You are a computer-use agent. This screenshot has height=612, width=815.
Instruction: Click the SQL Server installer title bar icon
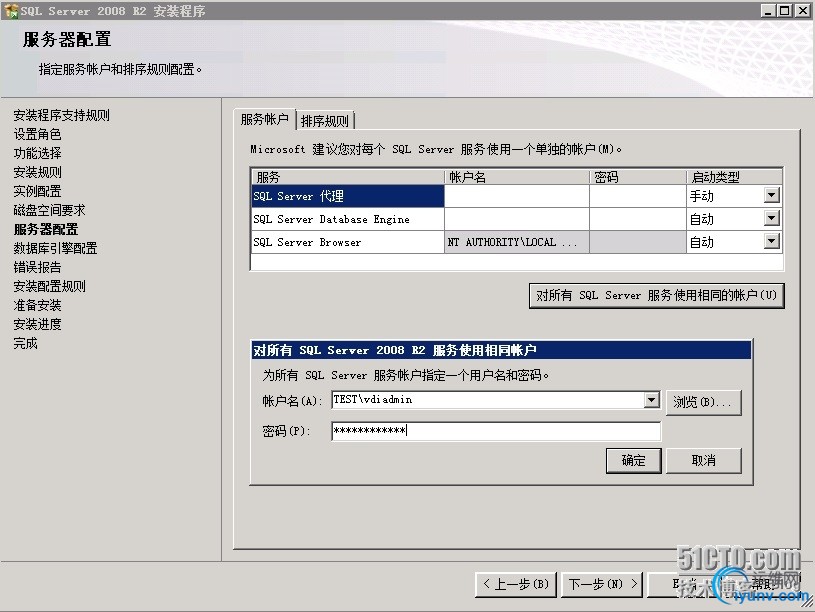pos(10,10)
